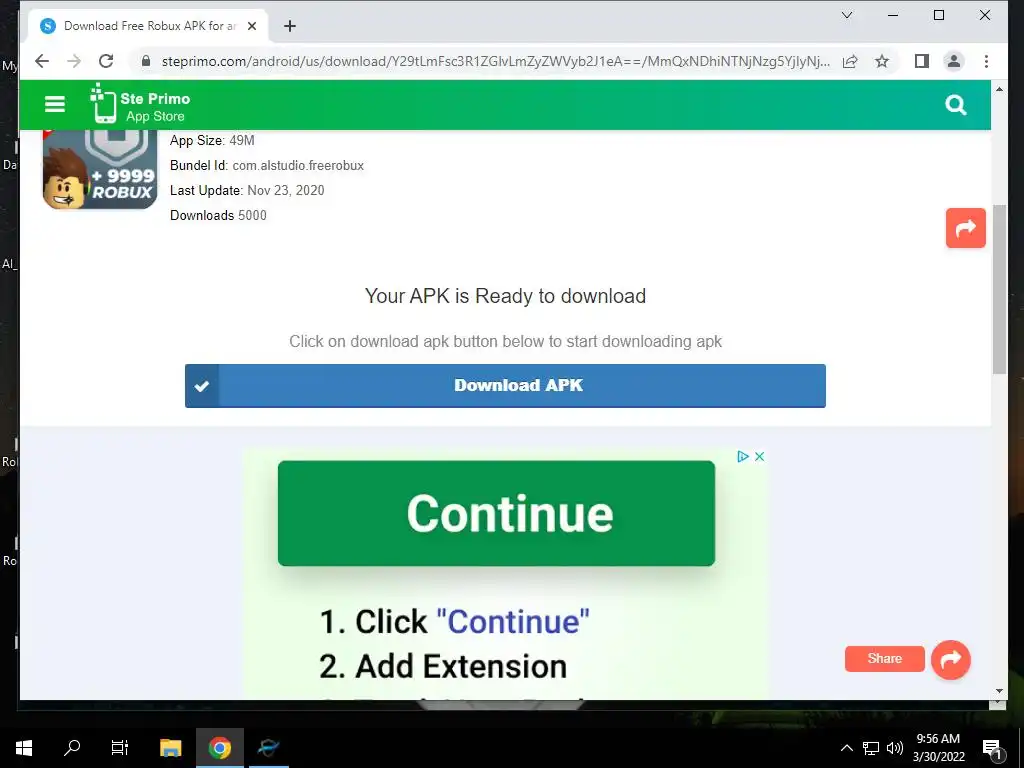Viewport: 1024px width, 768px height.
Task: Click the steprimo.com address bar
Action: coord(496,61)
